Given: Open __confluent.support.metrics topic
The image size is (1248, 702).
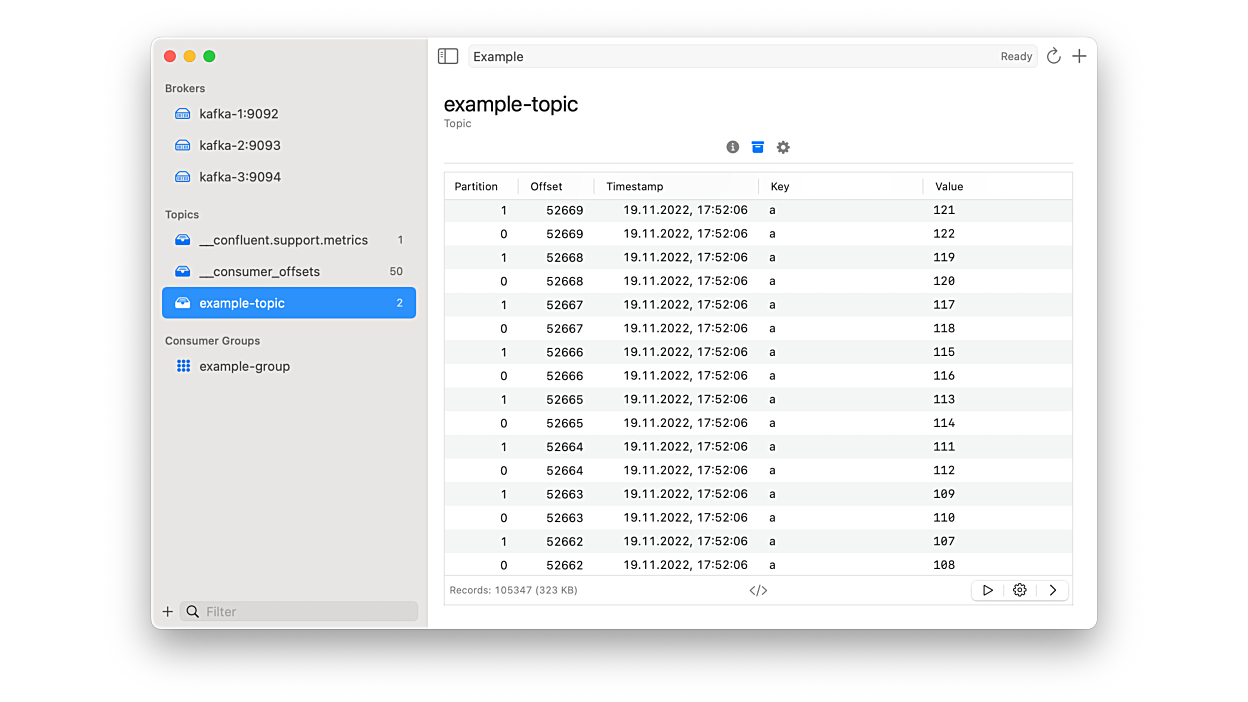Looking at the screenshot, I should (x=289, y=240).
